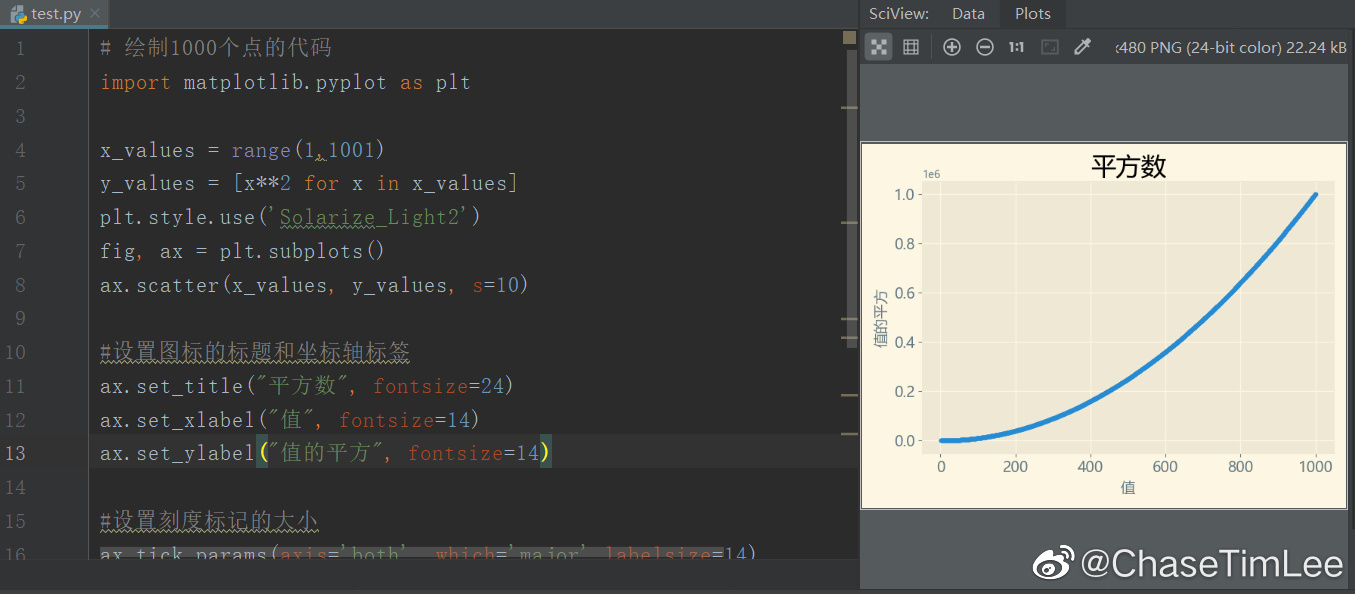Switch to the Data tab in SciView
Viewport: 1355px width, 594px height.
[968, 14]
